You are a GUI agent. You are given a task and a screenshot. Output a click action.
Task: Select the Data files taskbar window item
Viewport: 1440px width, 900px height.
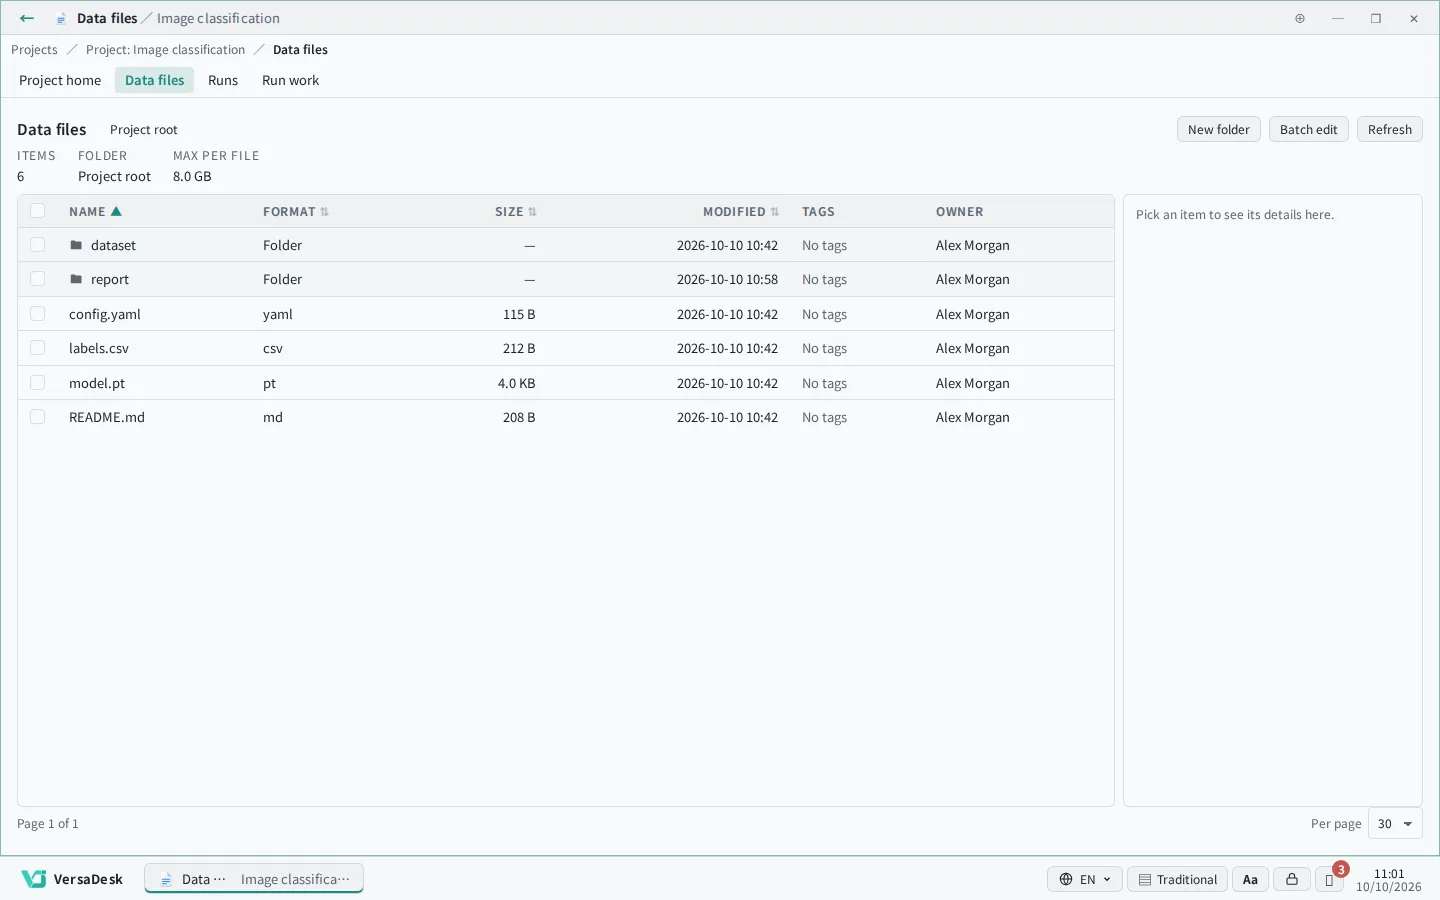pos(254,879)
